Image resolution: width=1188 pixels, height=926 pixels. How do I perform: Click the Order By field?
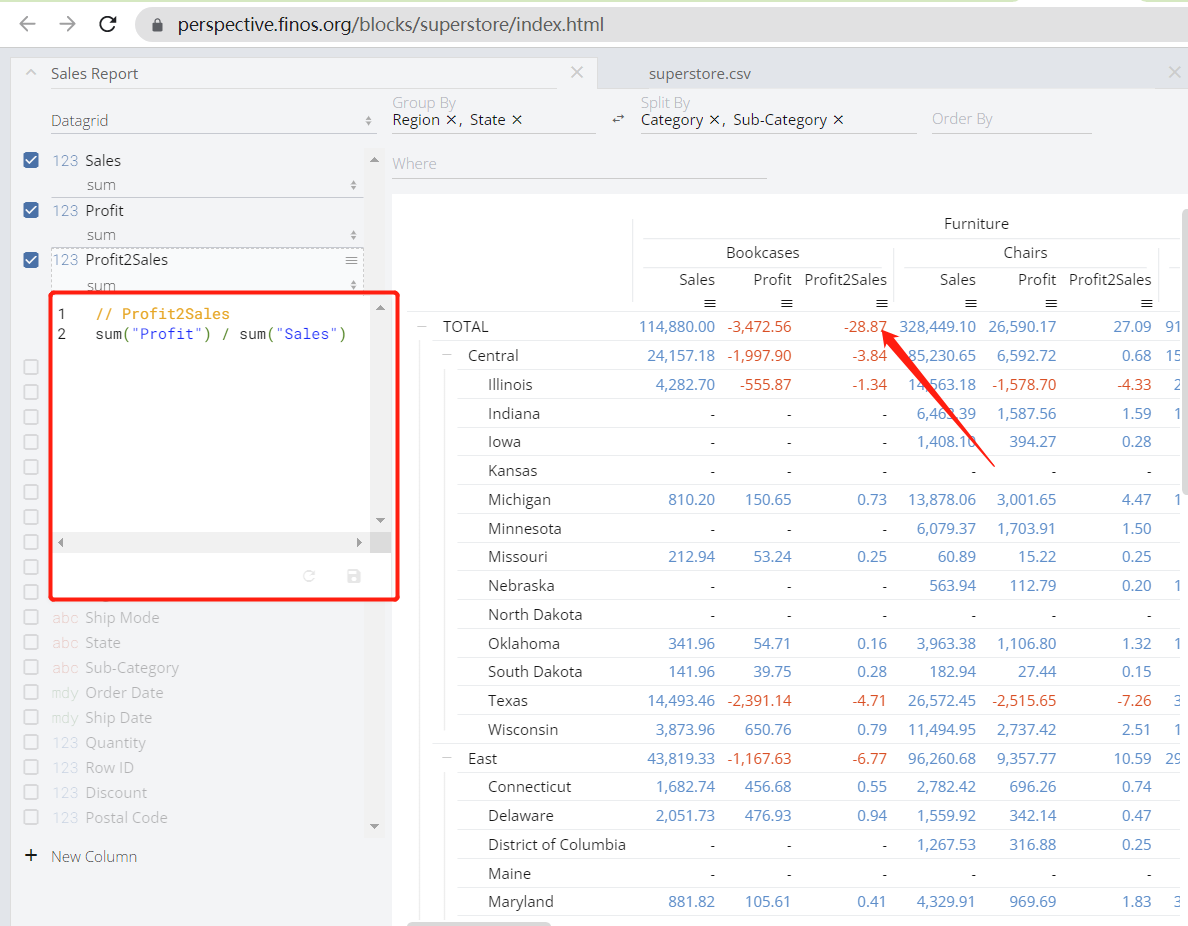click(x=1011, y=119)
